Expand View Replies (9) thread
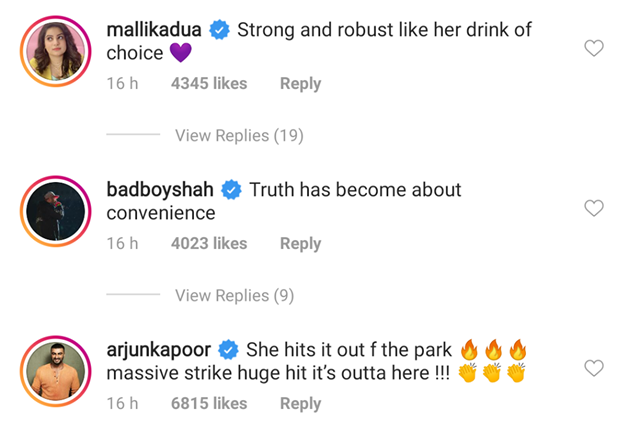The image size is (640, 445). click(x=235, y=296)
